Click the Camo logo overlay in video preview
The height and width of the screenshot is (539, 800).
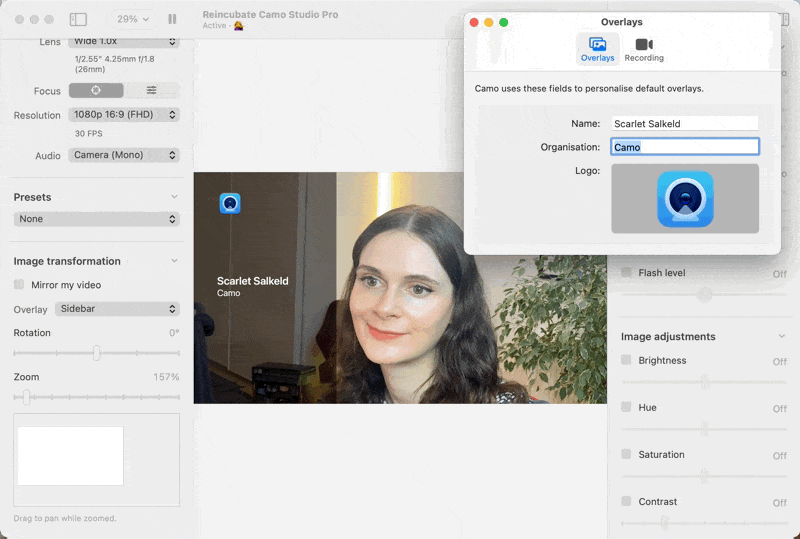click(x=230, y=203)
